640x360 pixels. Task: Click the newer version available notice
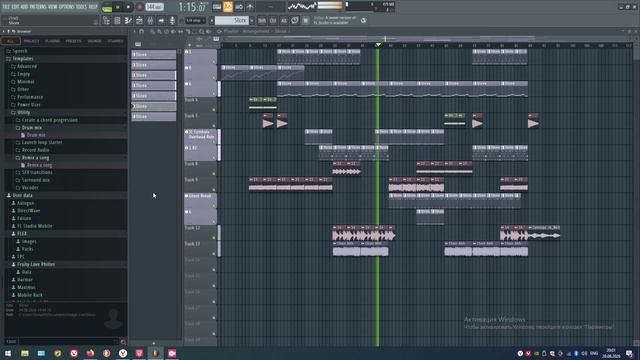(335, 20)
